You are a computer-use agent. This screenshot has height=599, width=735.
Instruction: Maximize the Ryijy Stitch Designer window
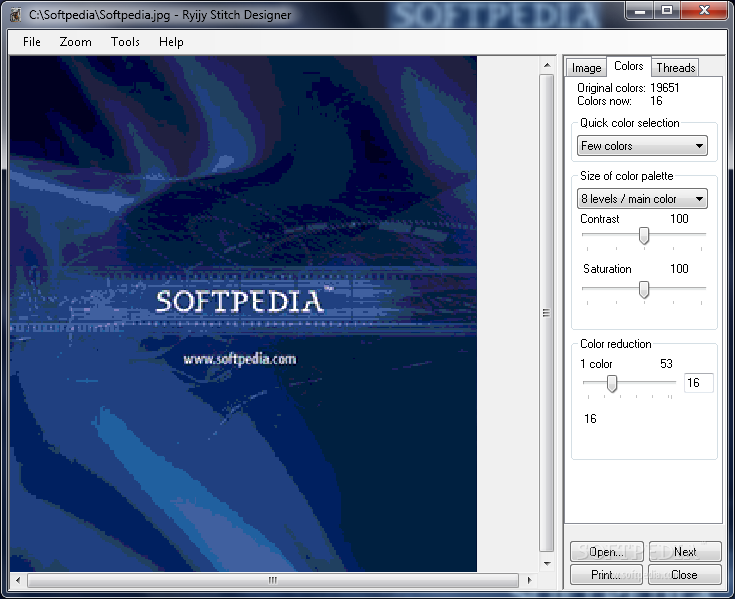point(667,10)
